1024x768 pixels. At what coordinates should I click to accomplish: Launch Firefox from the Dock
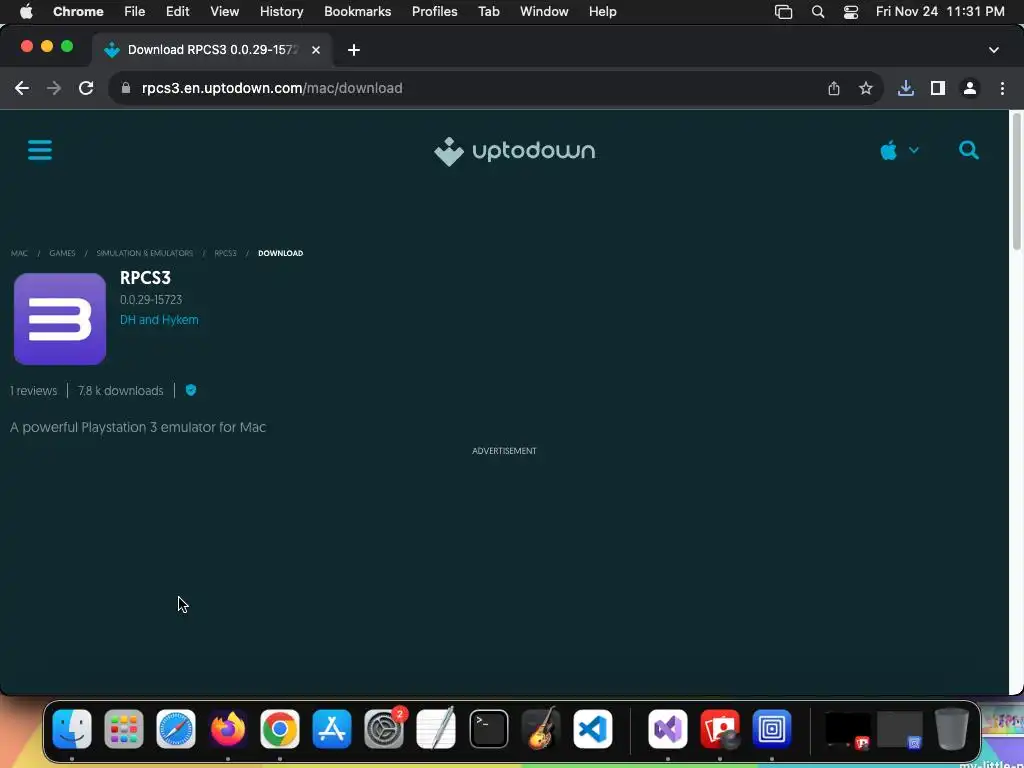coord(228,729)
